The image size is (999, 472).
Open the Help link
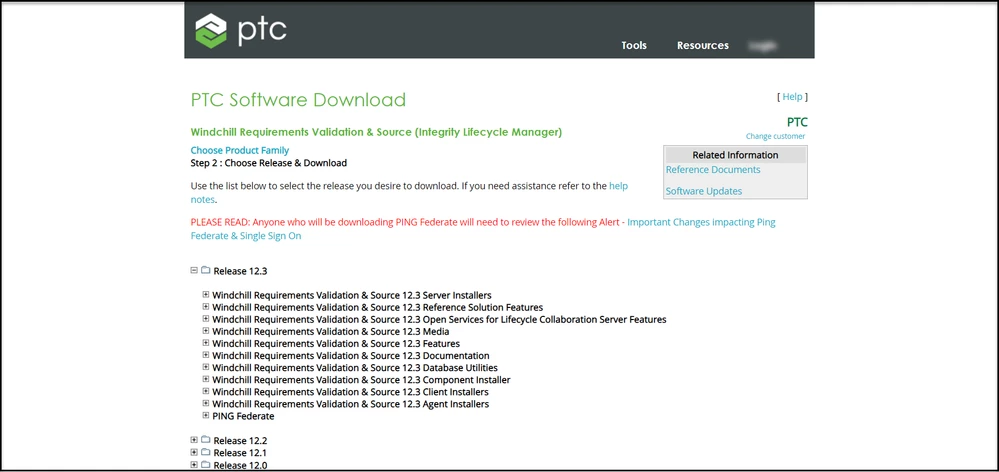[x=793, y=97]
